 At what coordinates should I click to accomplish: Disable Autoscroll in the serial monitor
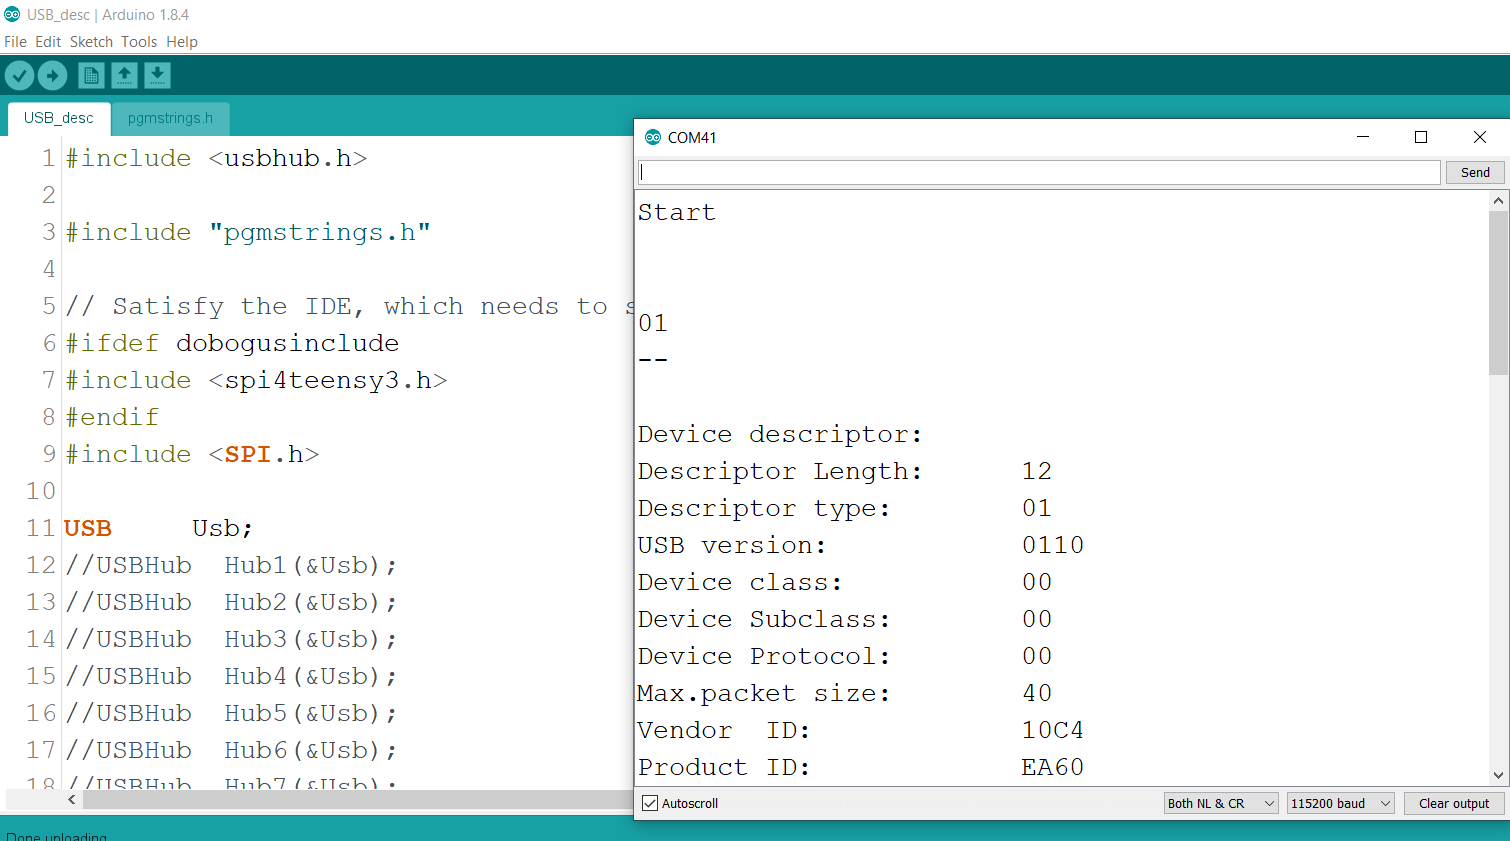pyautogui.click(x=650, y=802)
